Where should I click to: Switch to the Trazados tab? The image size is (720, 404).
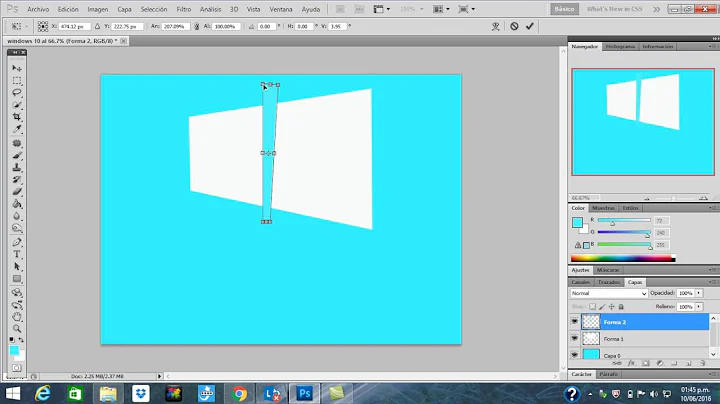(x=609, y=282)
